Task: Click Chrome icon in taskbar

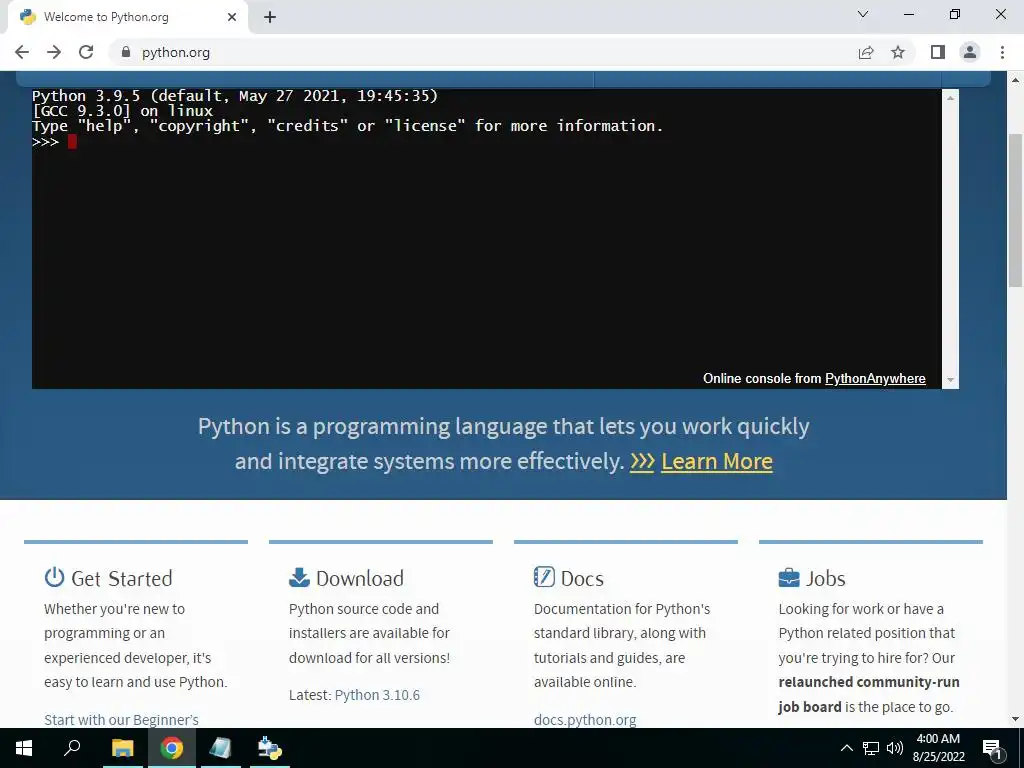Action: (x=171, y=748)
